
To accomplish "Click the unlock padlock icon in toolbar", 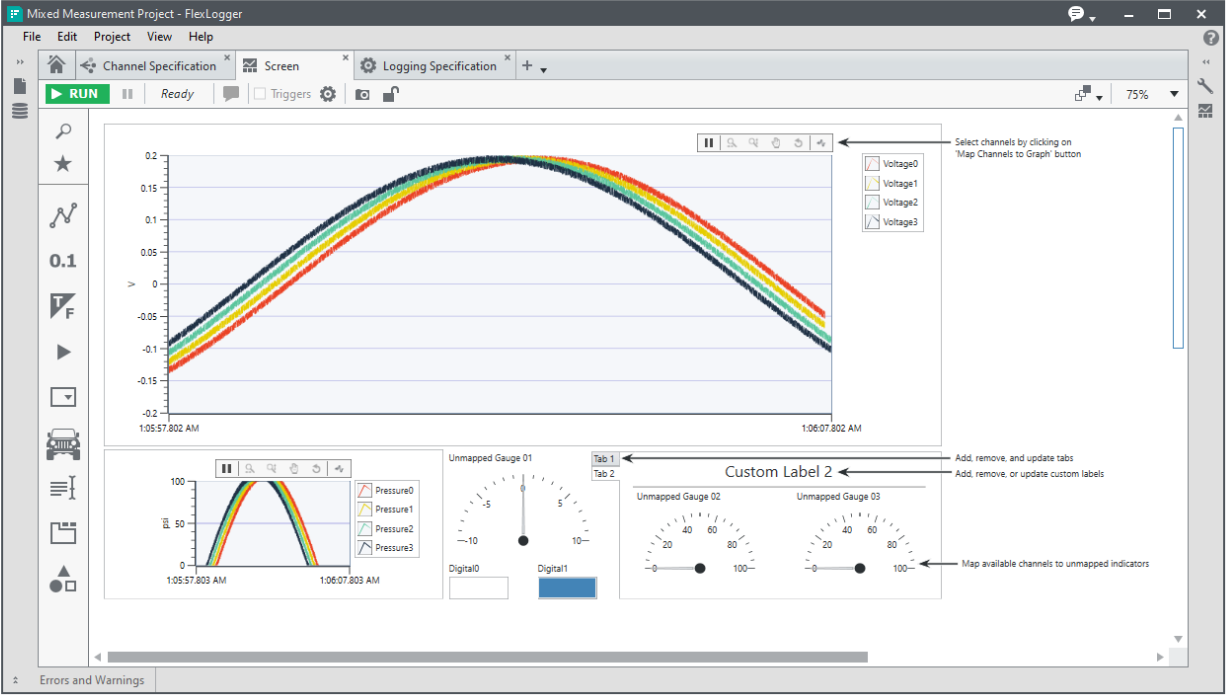I will tap(391, 94).
